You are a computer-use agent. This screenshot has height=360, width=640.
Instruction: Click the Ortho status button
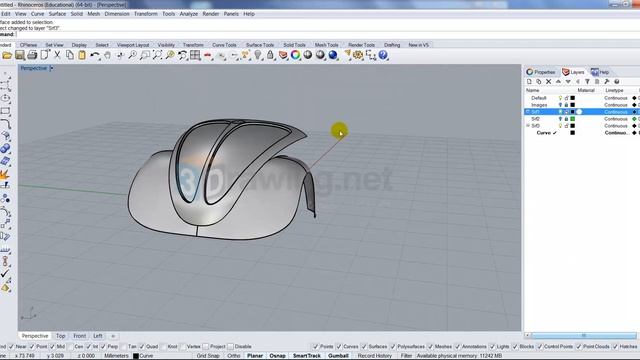[x=233, y=356]
